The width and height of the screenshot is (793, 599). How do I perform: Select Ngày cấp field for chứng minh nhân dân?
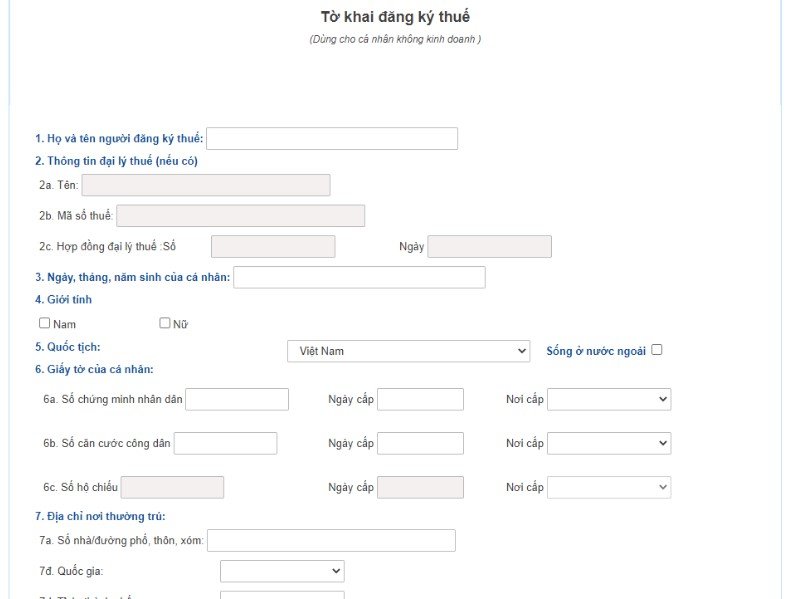tap(420, 399)
